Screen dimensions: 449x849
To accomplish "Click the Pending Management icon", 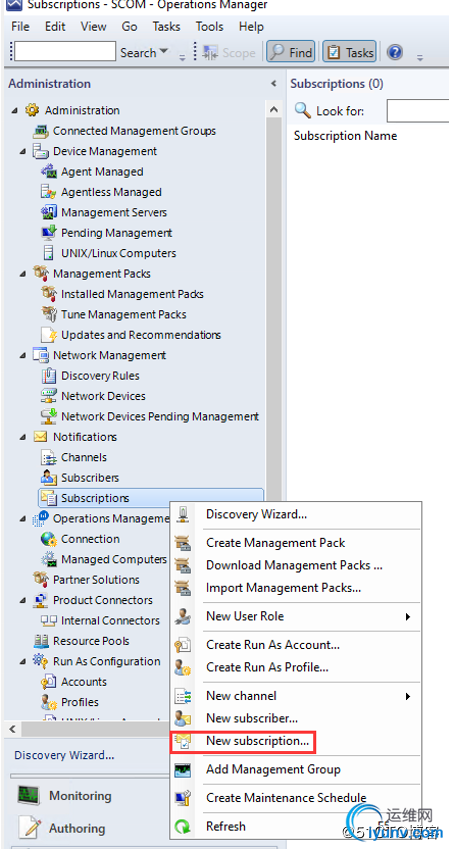I will [48, 233].
